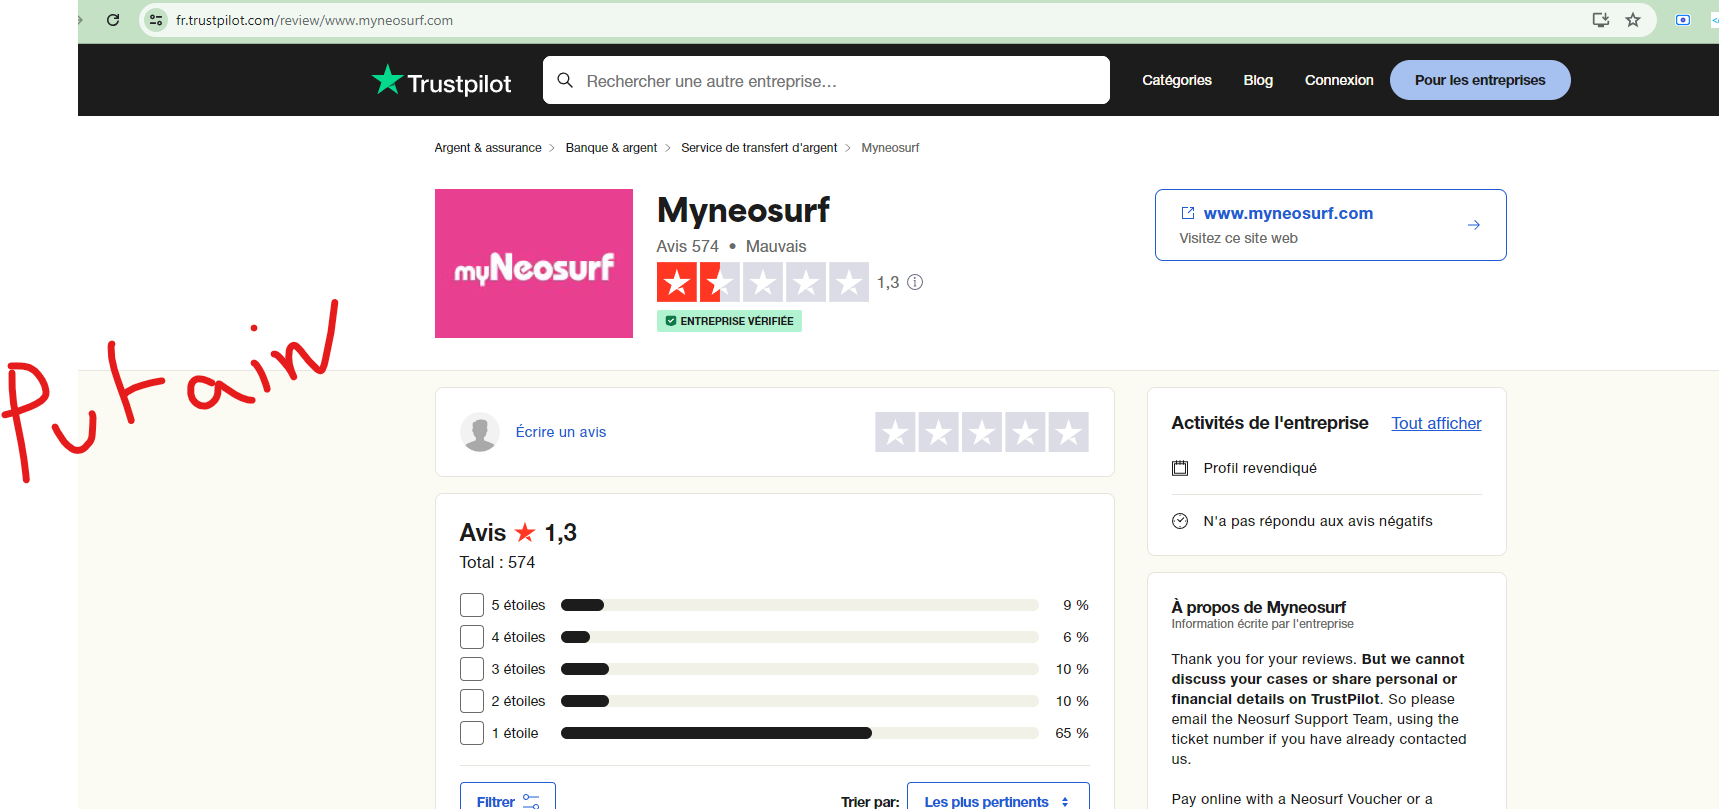Select the fifth star in the review rating
The height and width of the screenshot is (809, 1719).
pos(1068,432)
